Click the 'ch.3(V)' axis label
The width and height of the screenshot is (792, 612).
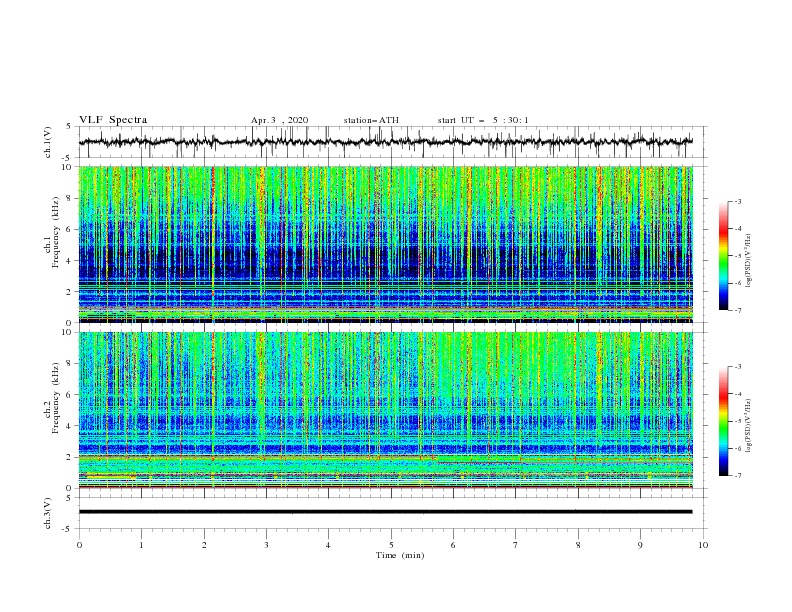[x=48, y=513]
